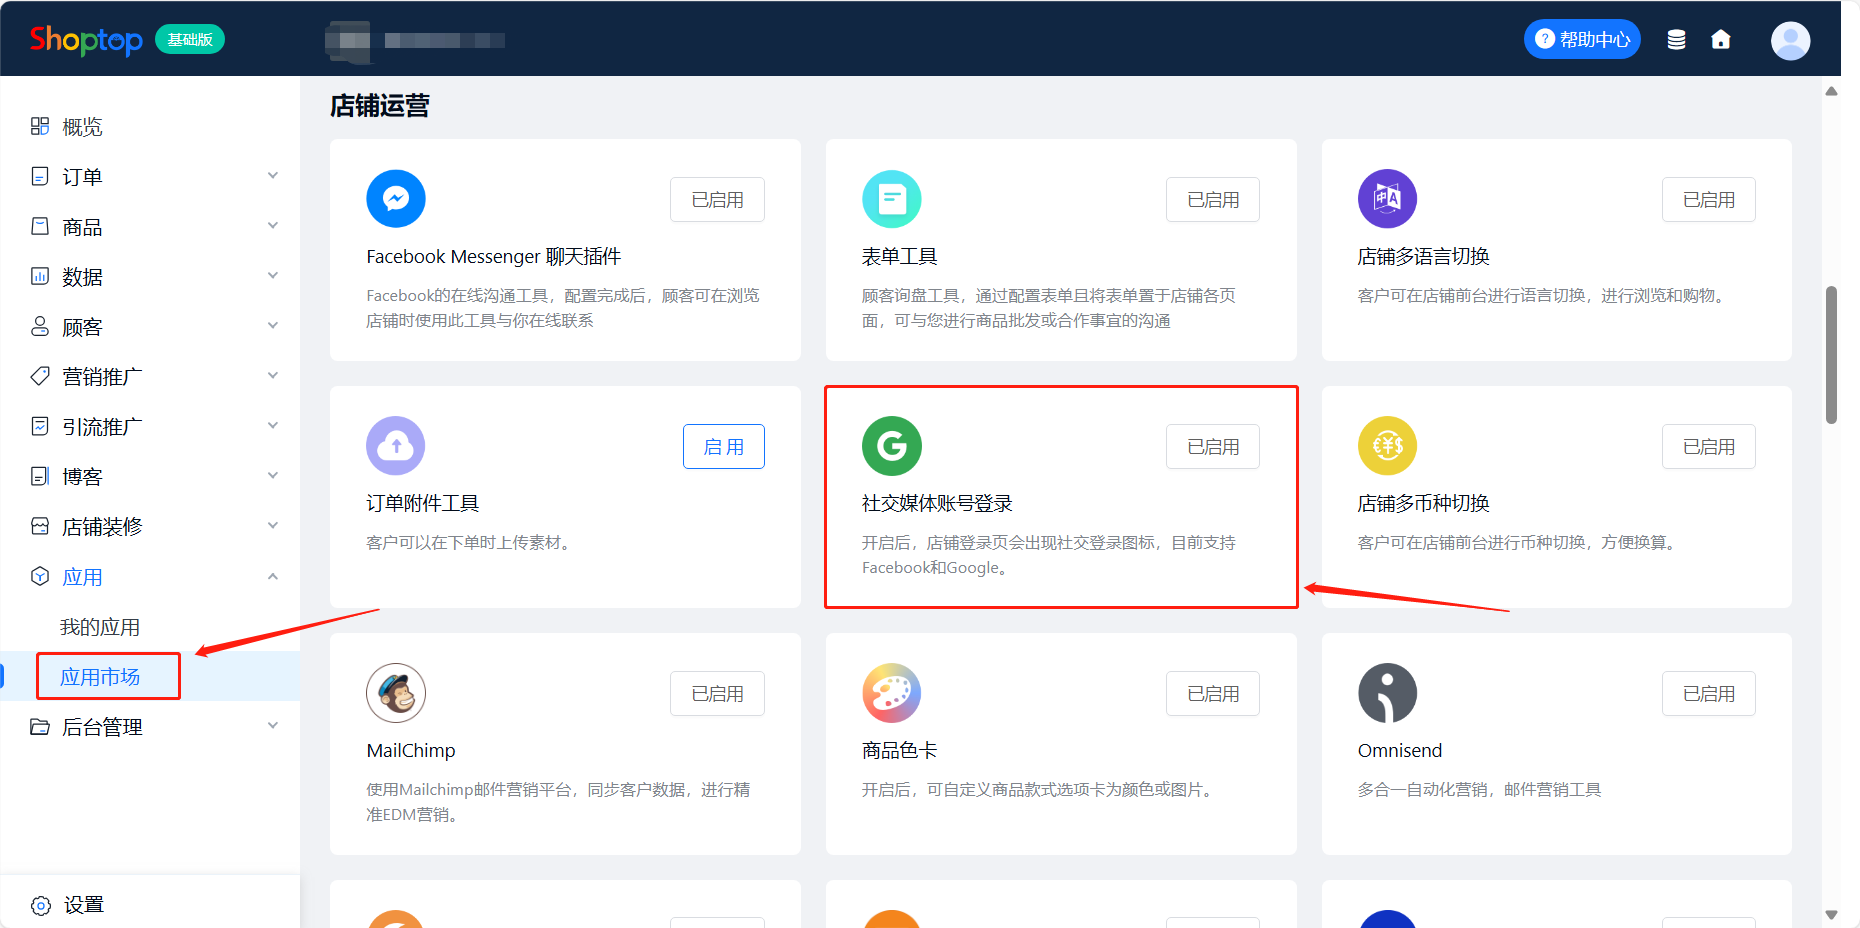
Task: Click the 博客 sidebar icon
Action: click(x=40, y=476)
